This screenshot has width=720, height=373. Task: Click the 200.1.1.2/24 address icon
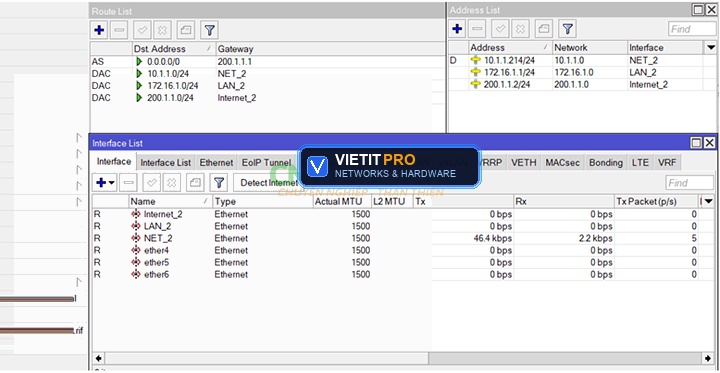476,85
